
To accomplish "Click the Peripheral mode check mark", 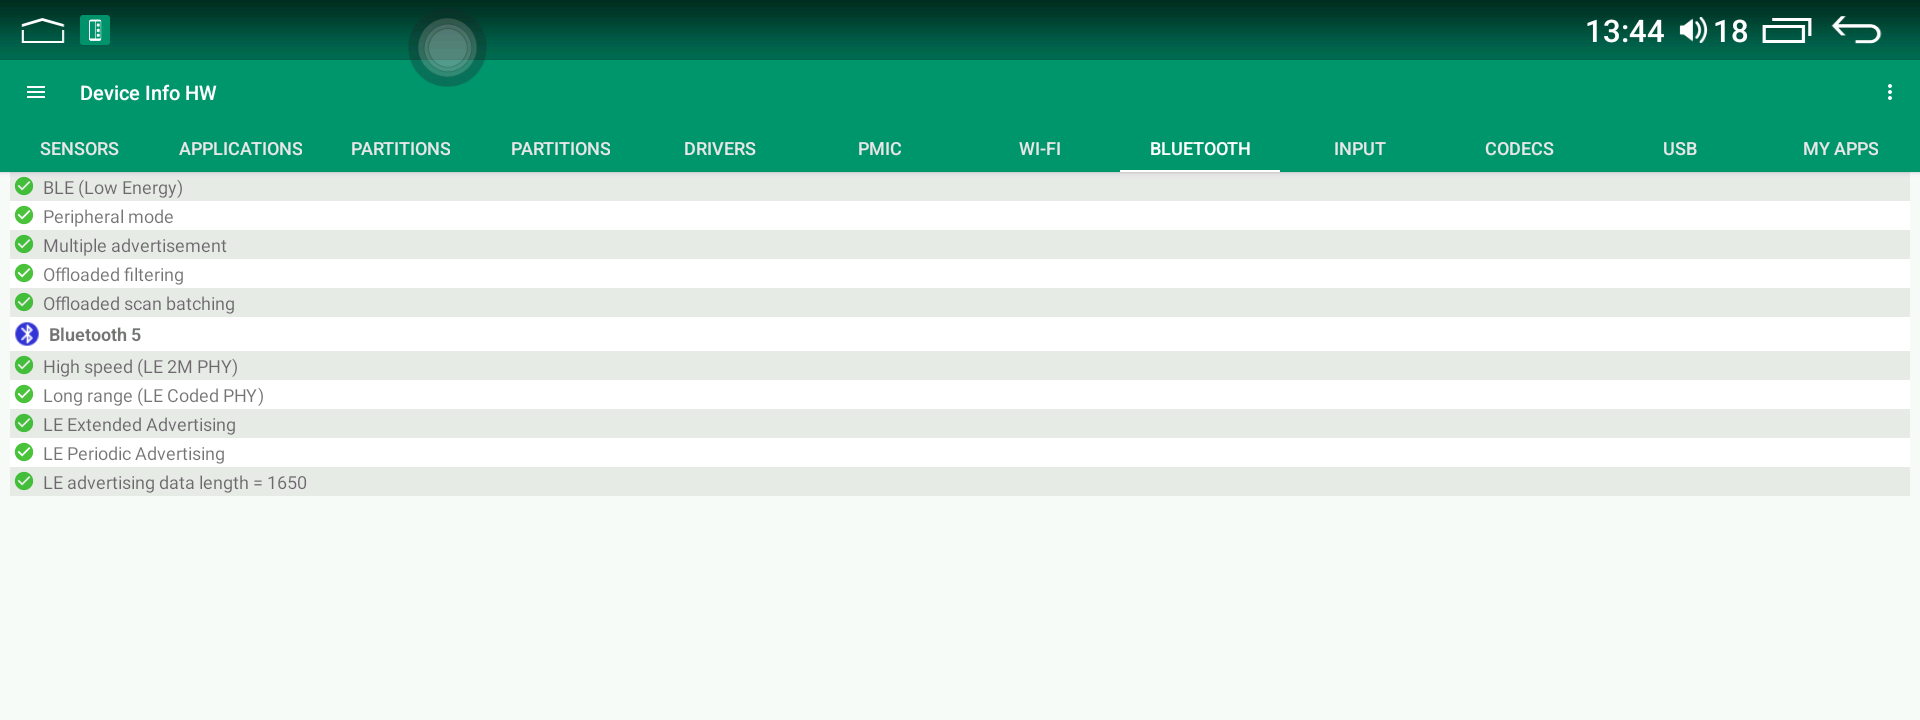I will coord(24,216).
